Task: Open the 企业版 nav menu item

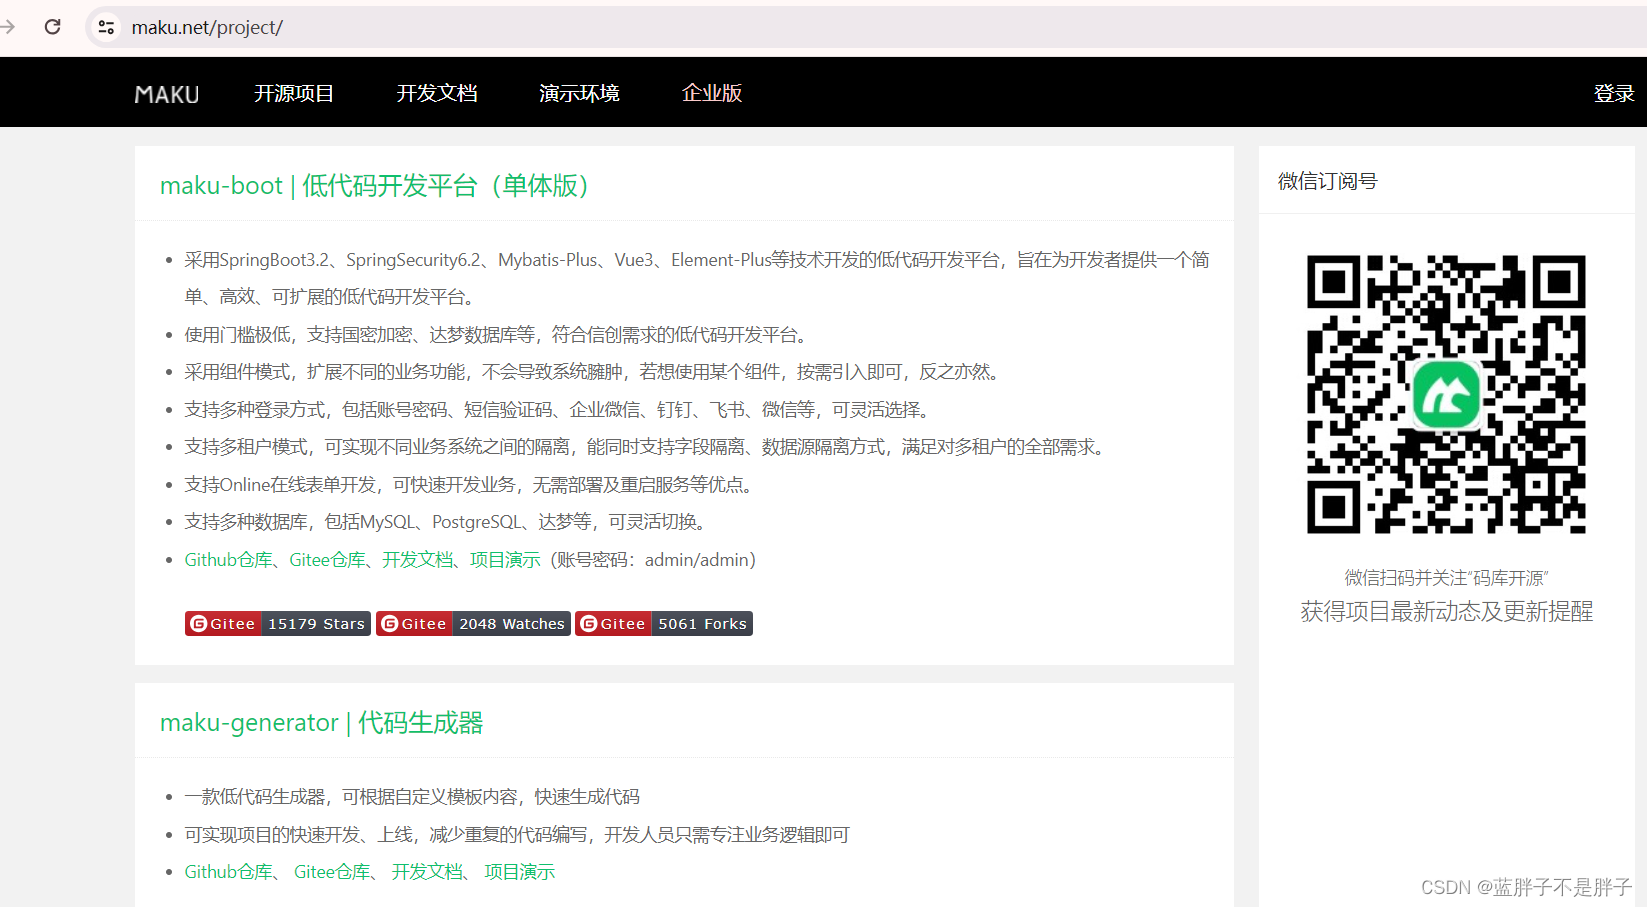Action: [712, 93]
